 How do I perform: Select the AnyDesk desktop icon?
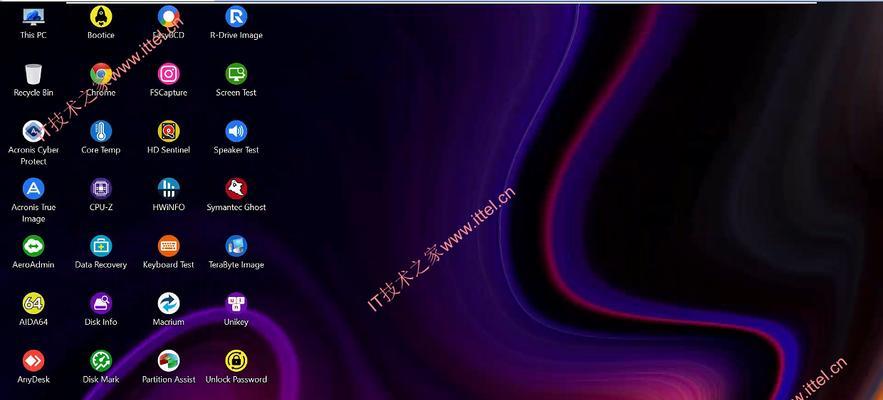33,361
